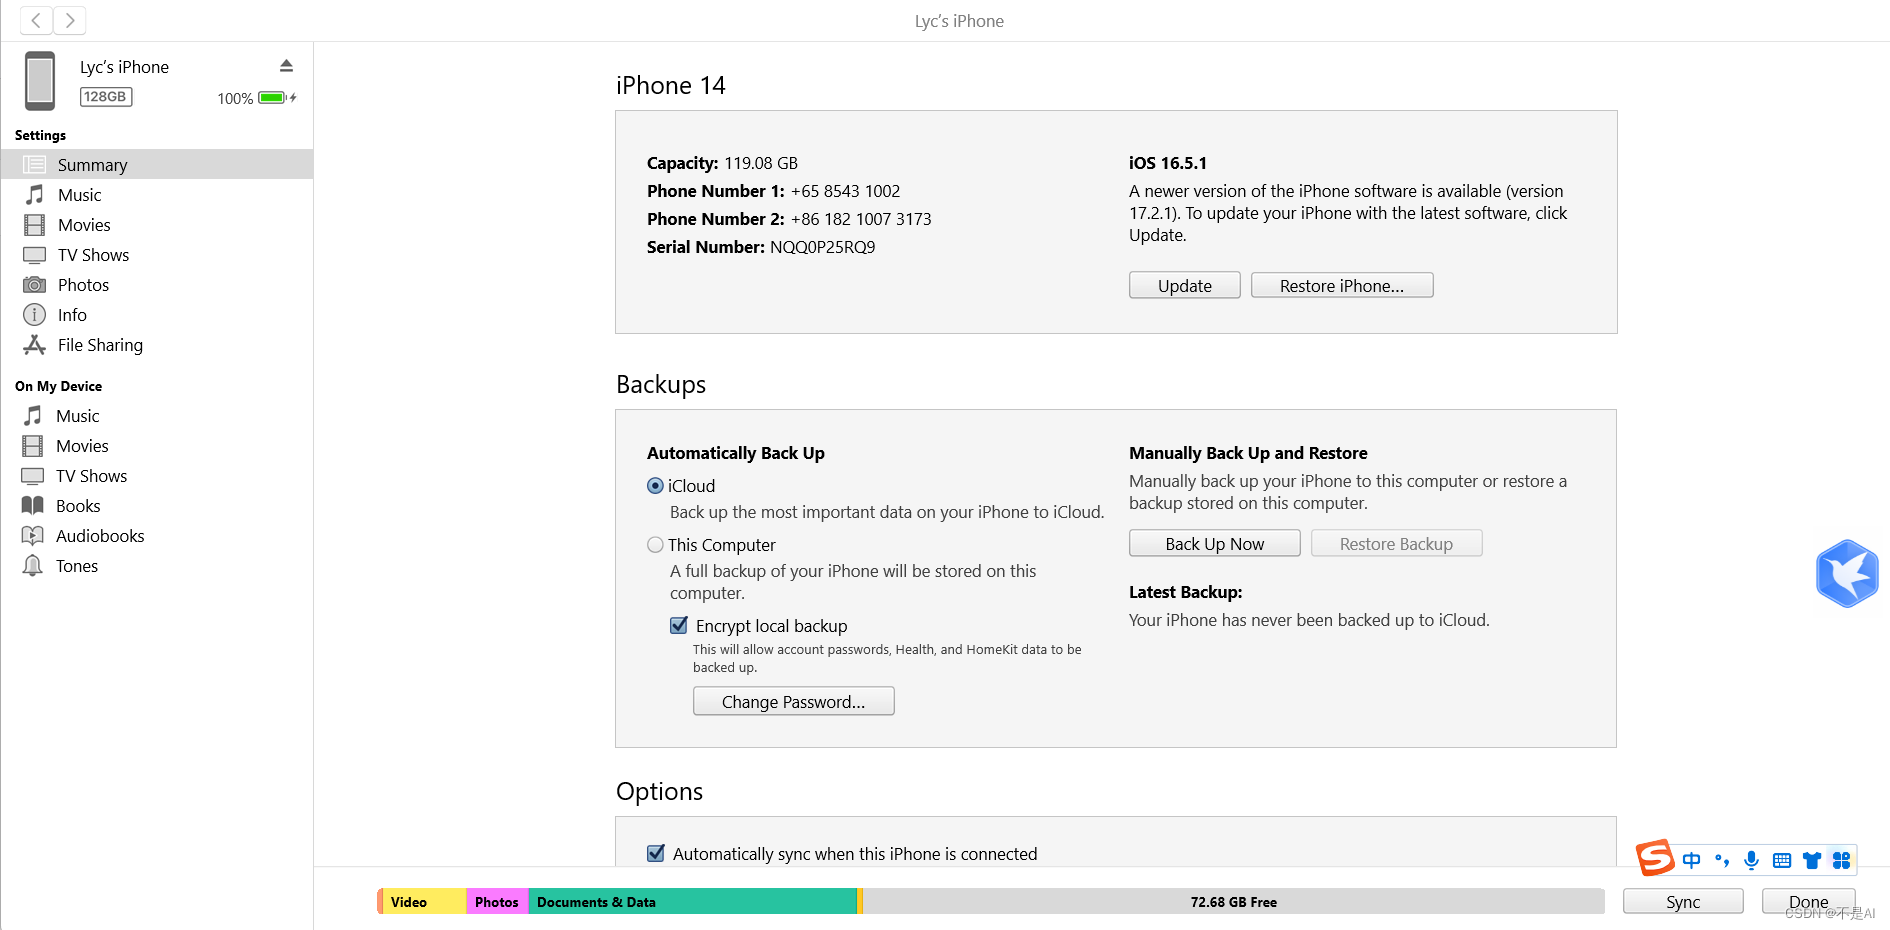Click the iOS 16.5.1 version label
The width and height of the screenshot is (1890, 930).
(x=1168, y=163)
